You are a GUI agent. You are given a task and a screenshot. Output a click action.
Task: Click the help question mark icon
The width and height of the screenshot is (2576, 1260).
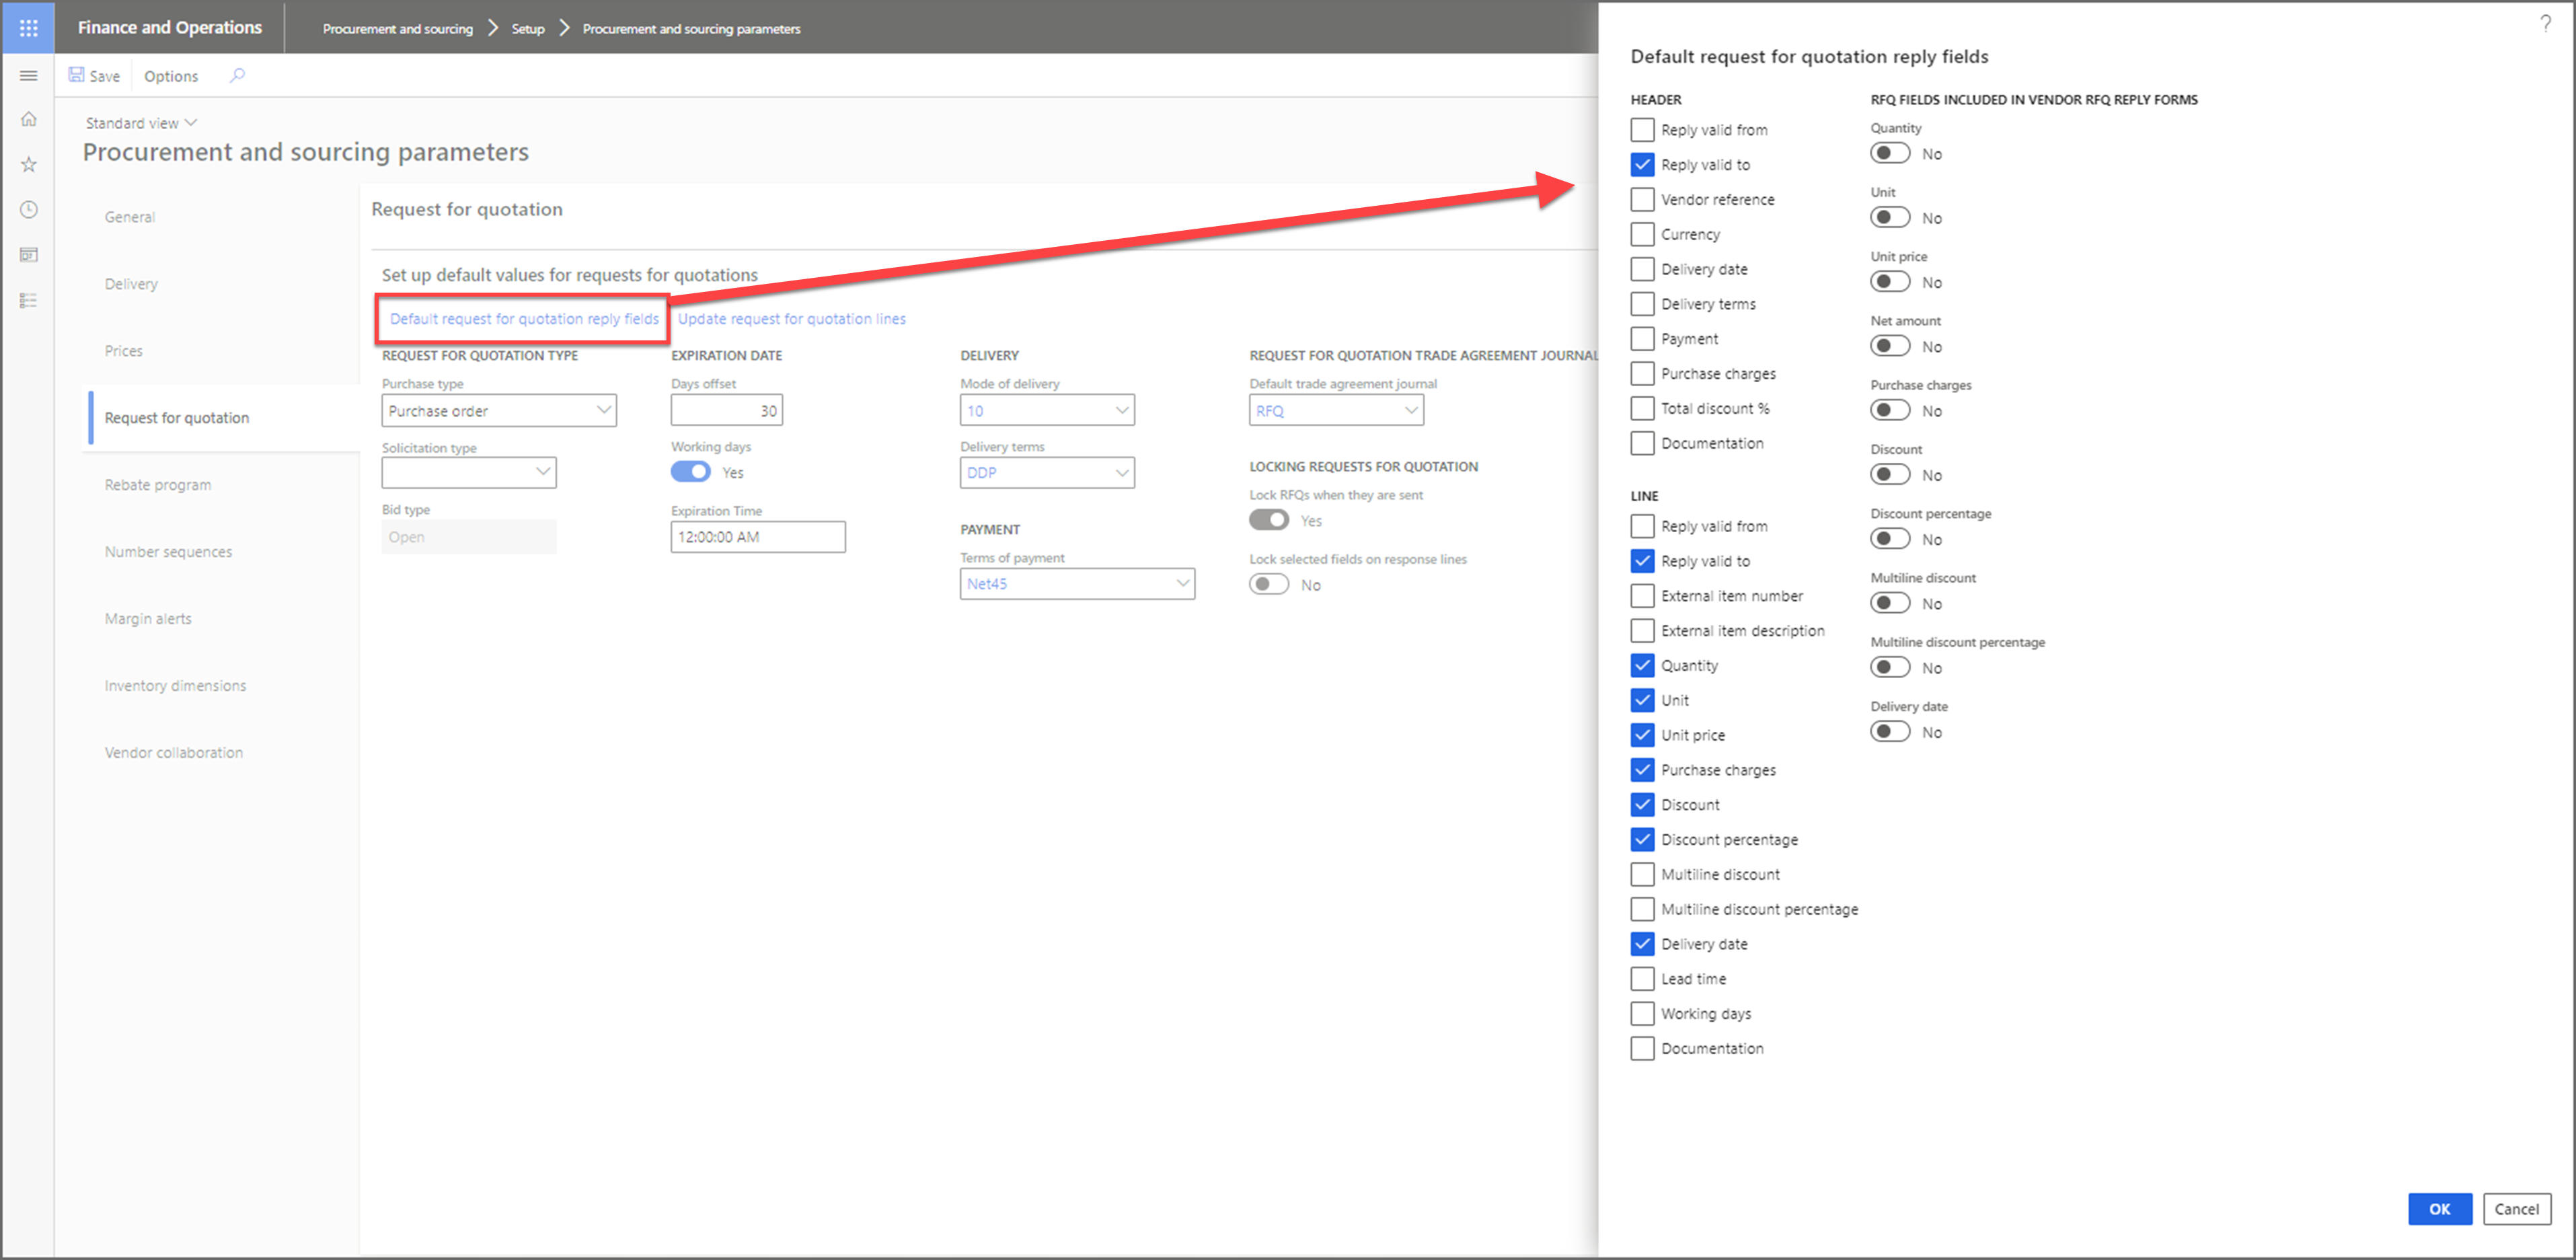click(x=2545, y=24)
